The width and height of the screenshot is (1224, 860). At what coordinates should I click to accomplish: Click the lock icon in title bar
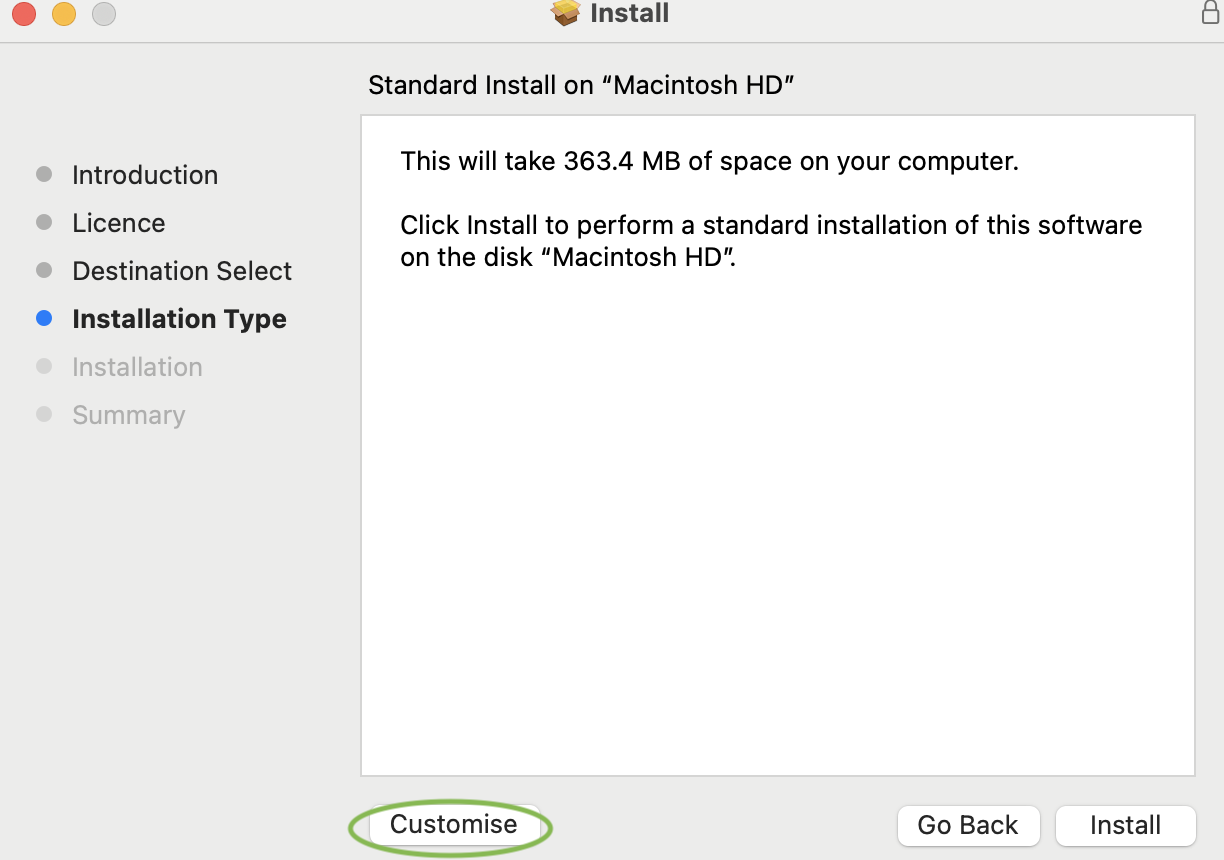(1211, 12)
